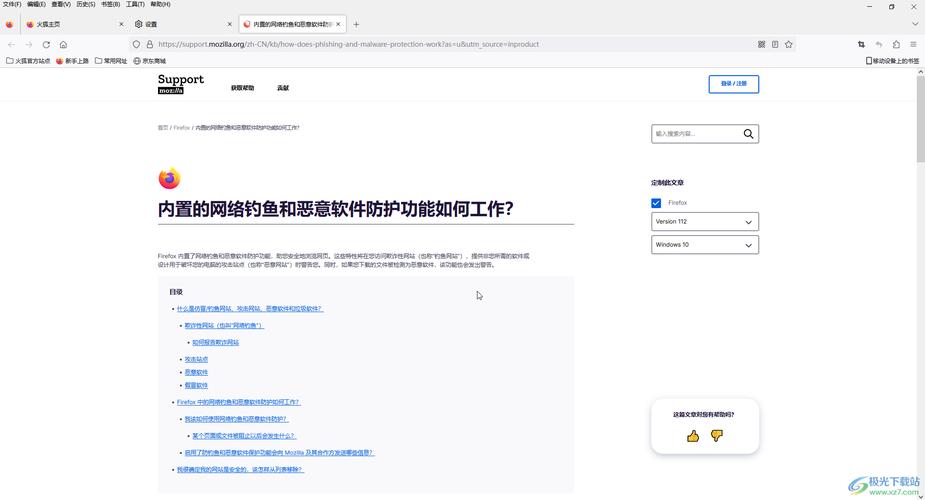Switch to the 火狐主页 tab

coord(74,24)
